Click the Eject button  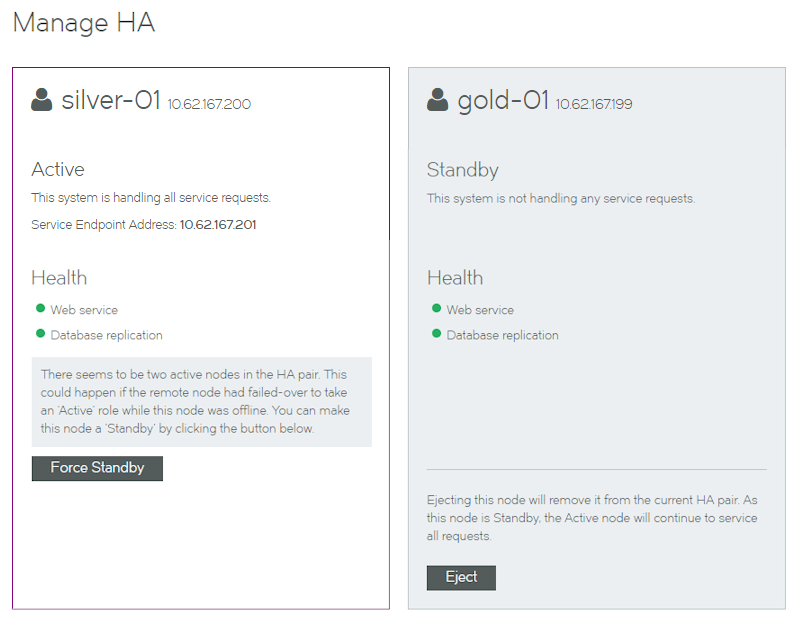coord(461,577)
